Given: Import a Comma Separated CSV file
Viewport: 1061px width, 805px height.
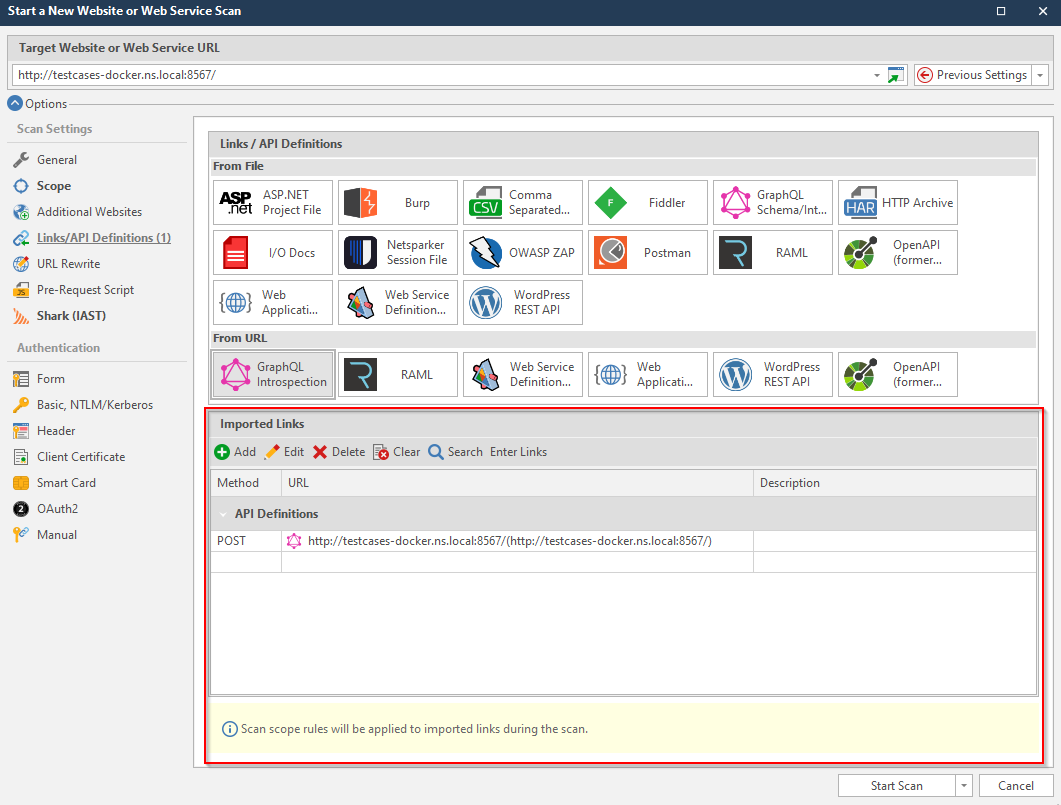Looking at the screenshot, I should coord(522,203).
